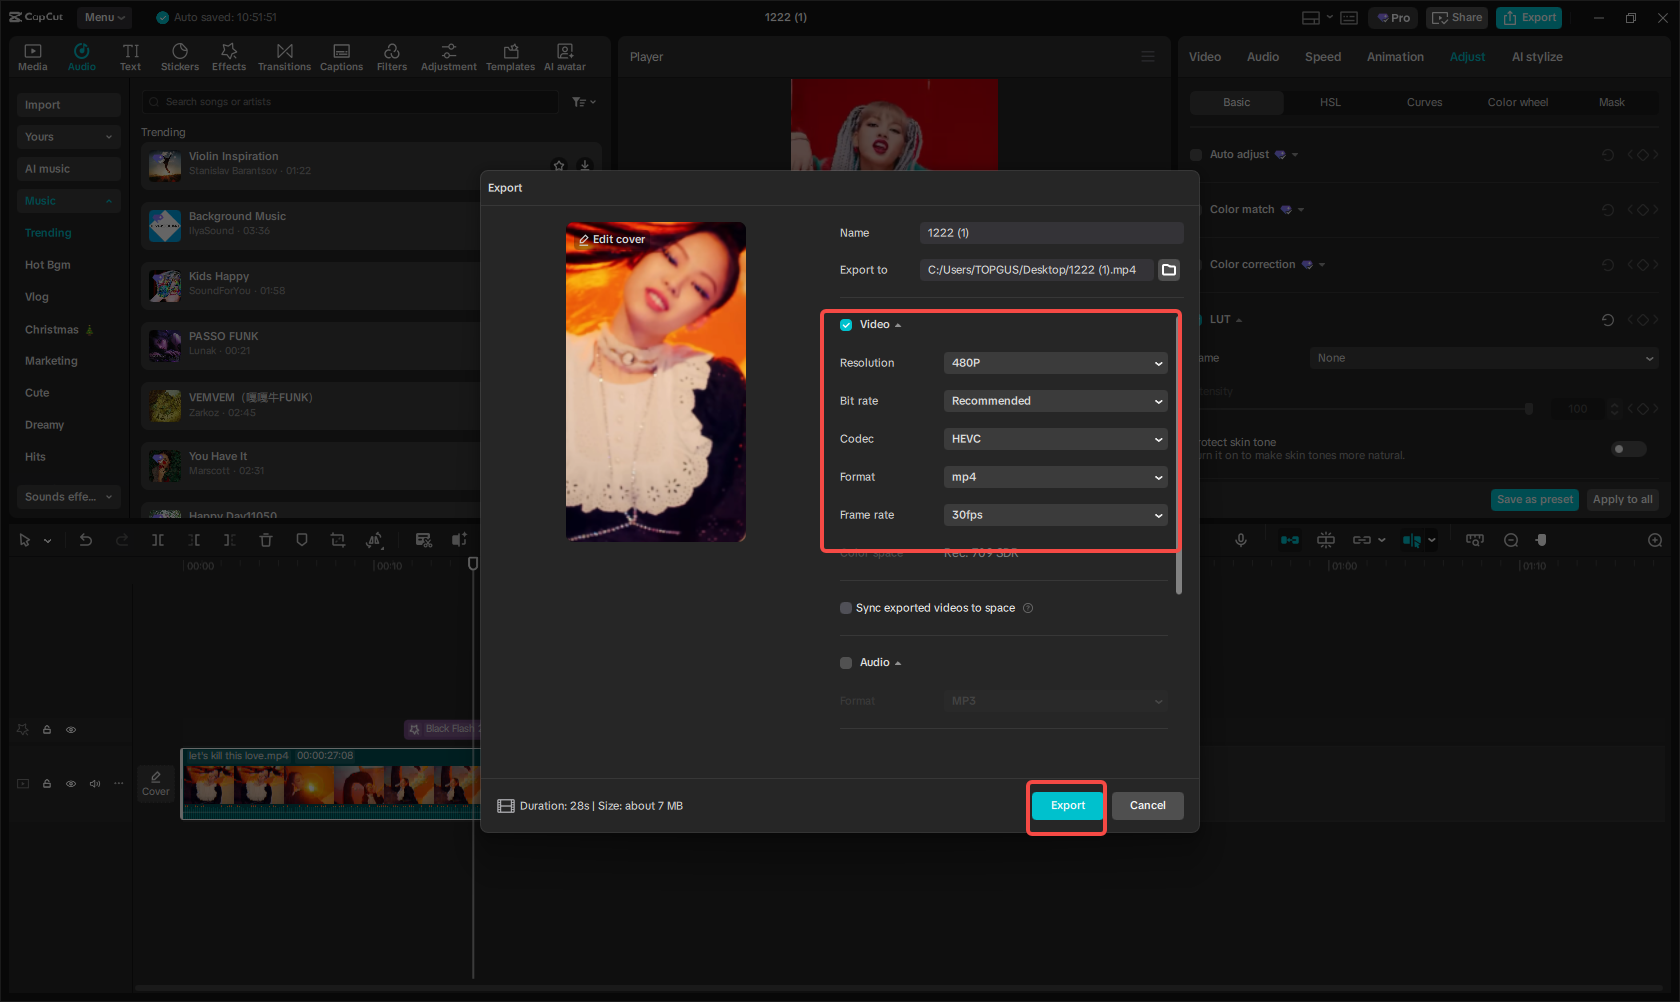Open the voiceover recording microphone tool
Screen dimensions: 1680x1002
[x=1240, y=539]
